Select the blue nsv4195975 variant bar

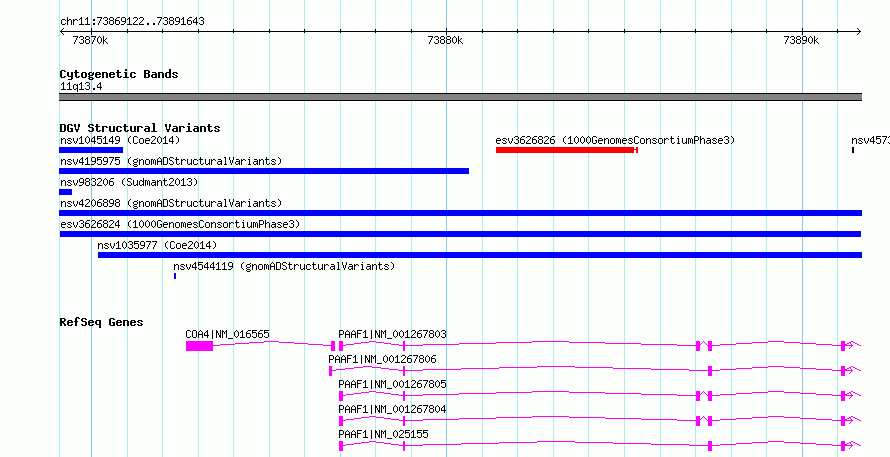(264, 171)
